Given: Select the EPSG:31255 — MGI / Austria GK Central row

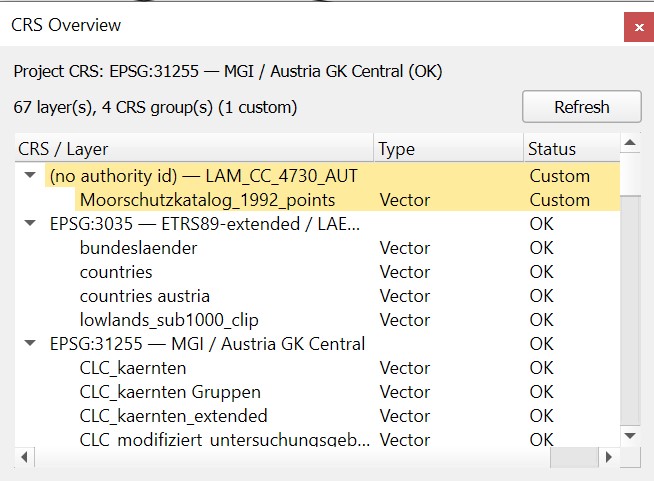Looking at the screenshot, I should coord(317,344).
